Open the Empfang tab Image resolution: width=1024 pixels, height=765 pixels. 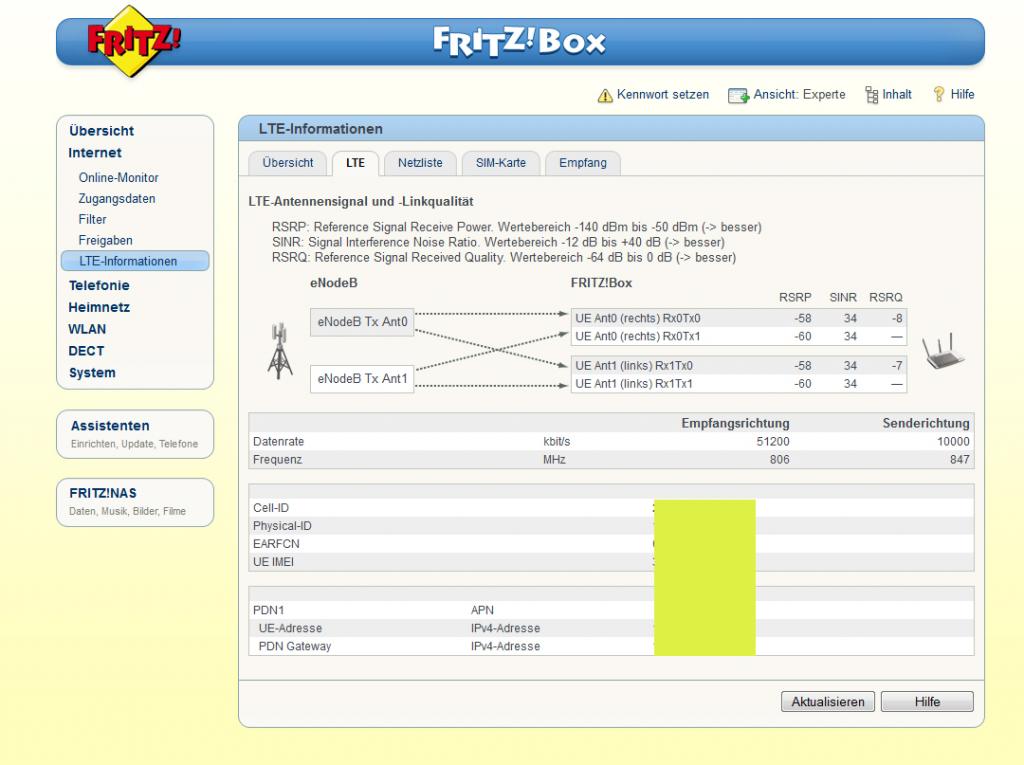(x=583, y=162)
